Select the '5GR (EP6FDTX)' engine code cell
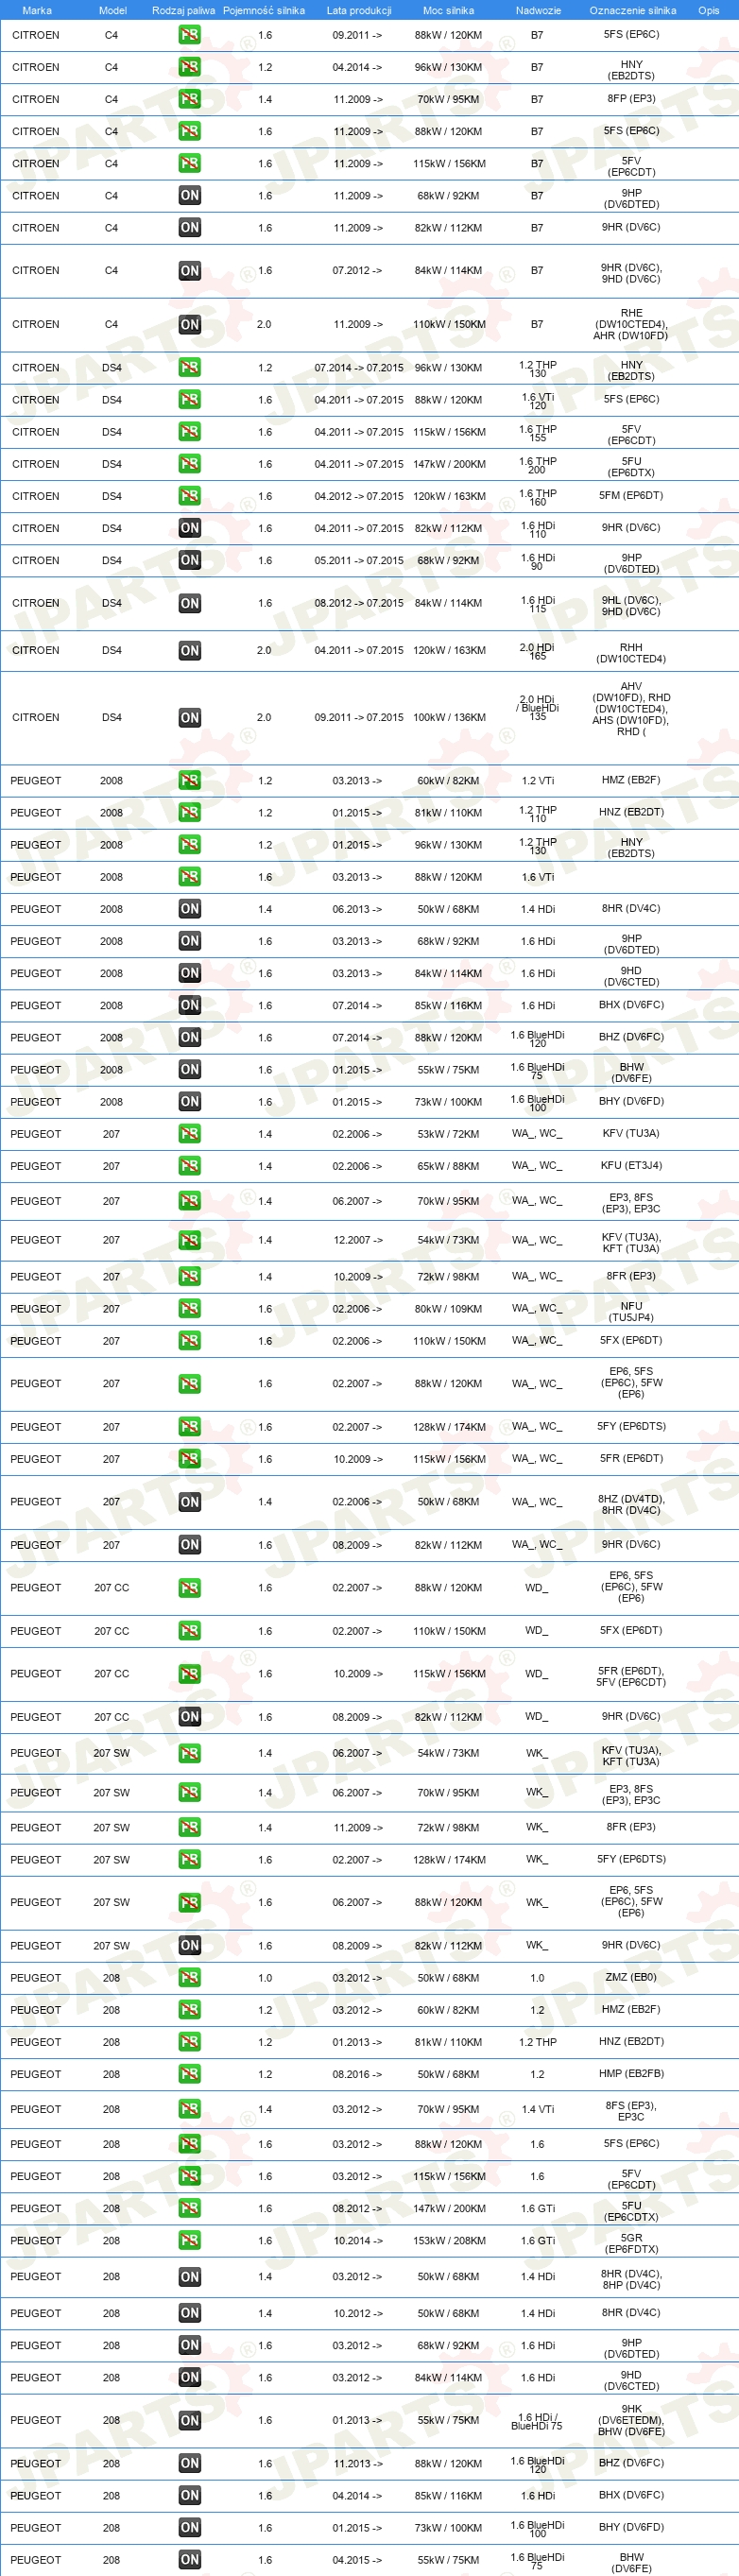Image resolution: width=739 pixels, height=2576 pixels. pyautogui.click(x=631, y=2243)
